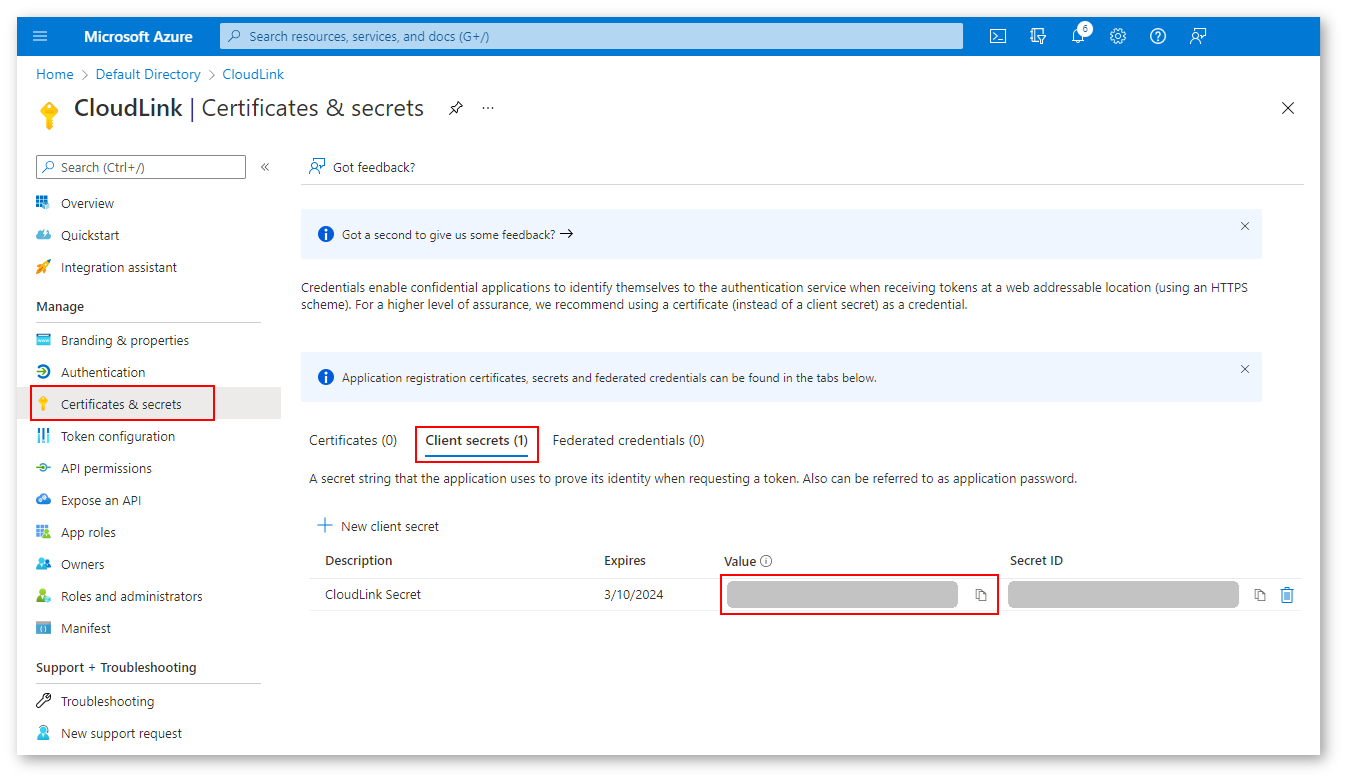The height and width of the screenshot is (781, 1346).
Task: Focus the global search resources box
Action: tap(591, 36)
